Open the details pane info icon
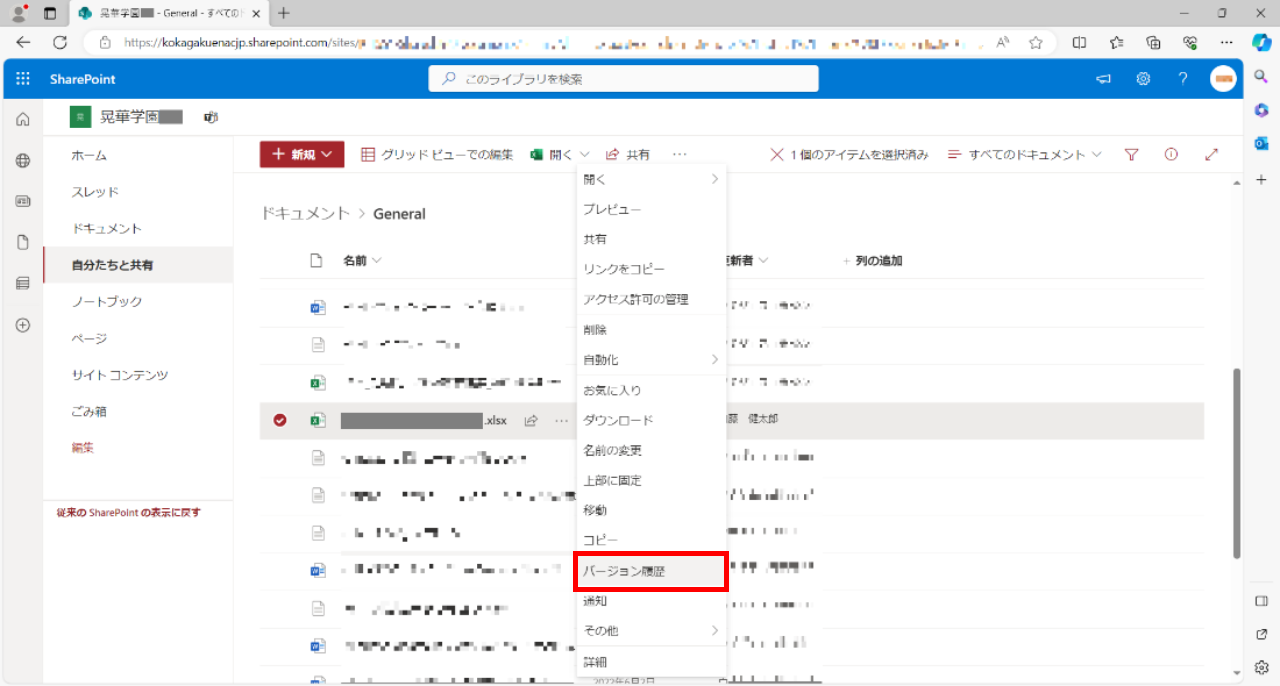Image resolution: width=1280 pixels, height=686 pixels. pyautogui.click(x=1171, y=155)
